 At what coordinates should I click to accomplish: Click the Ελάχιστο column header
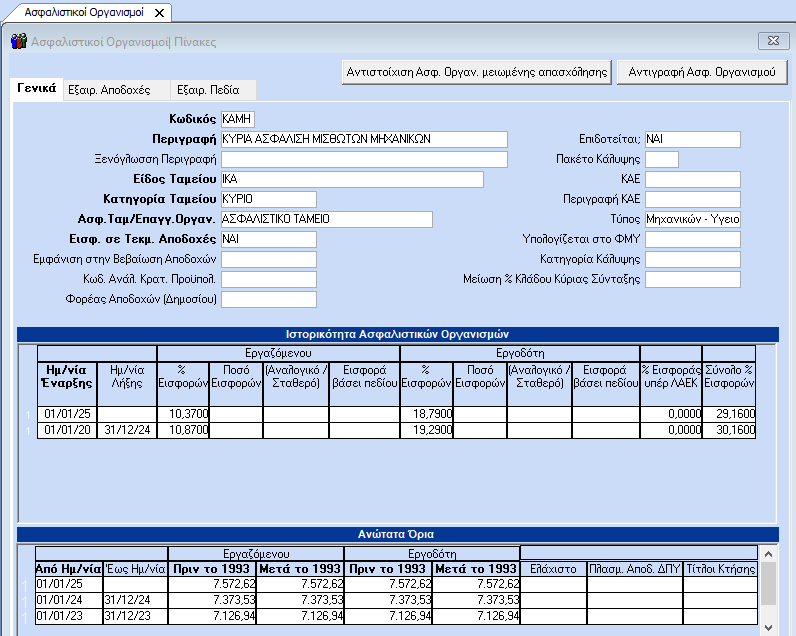click(x=553, y=569)
